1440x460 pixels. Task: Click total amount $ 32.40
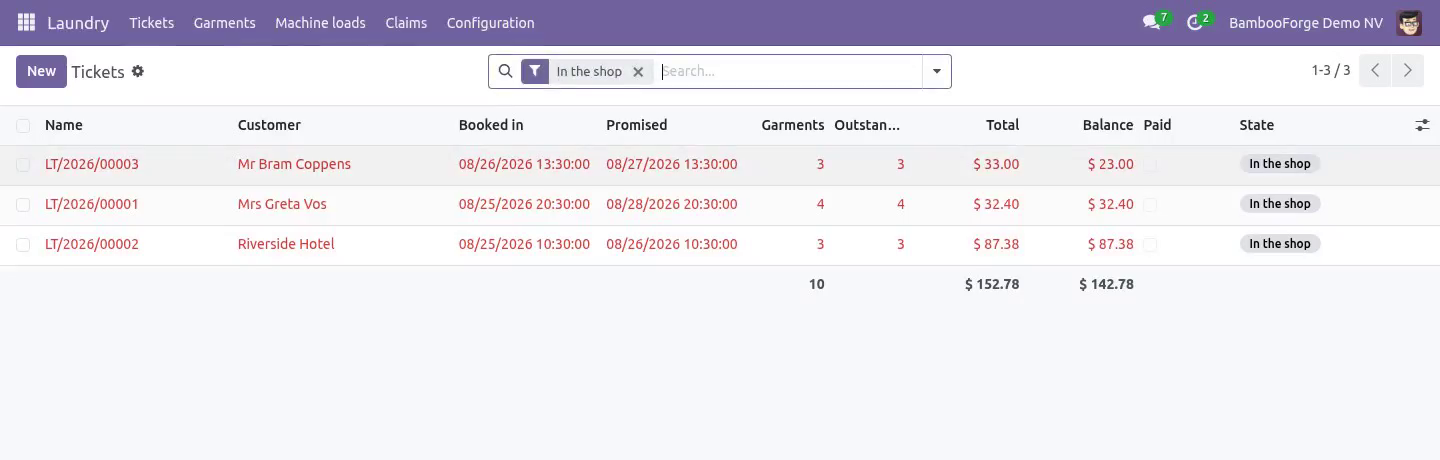tap(996, 204)
